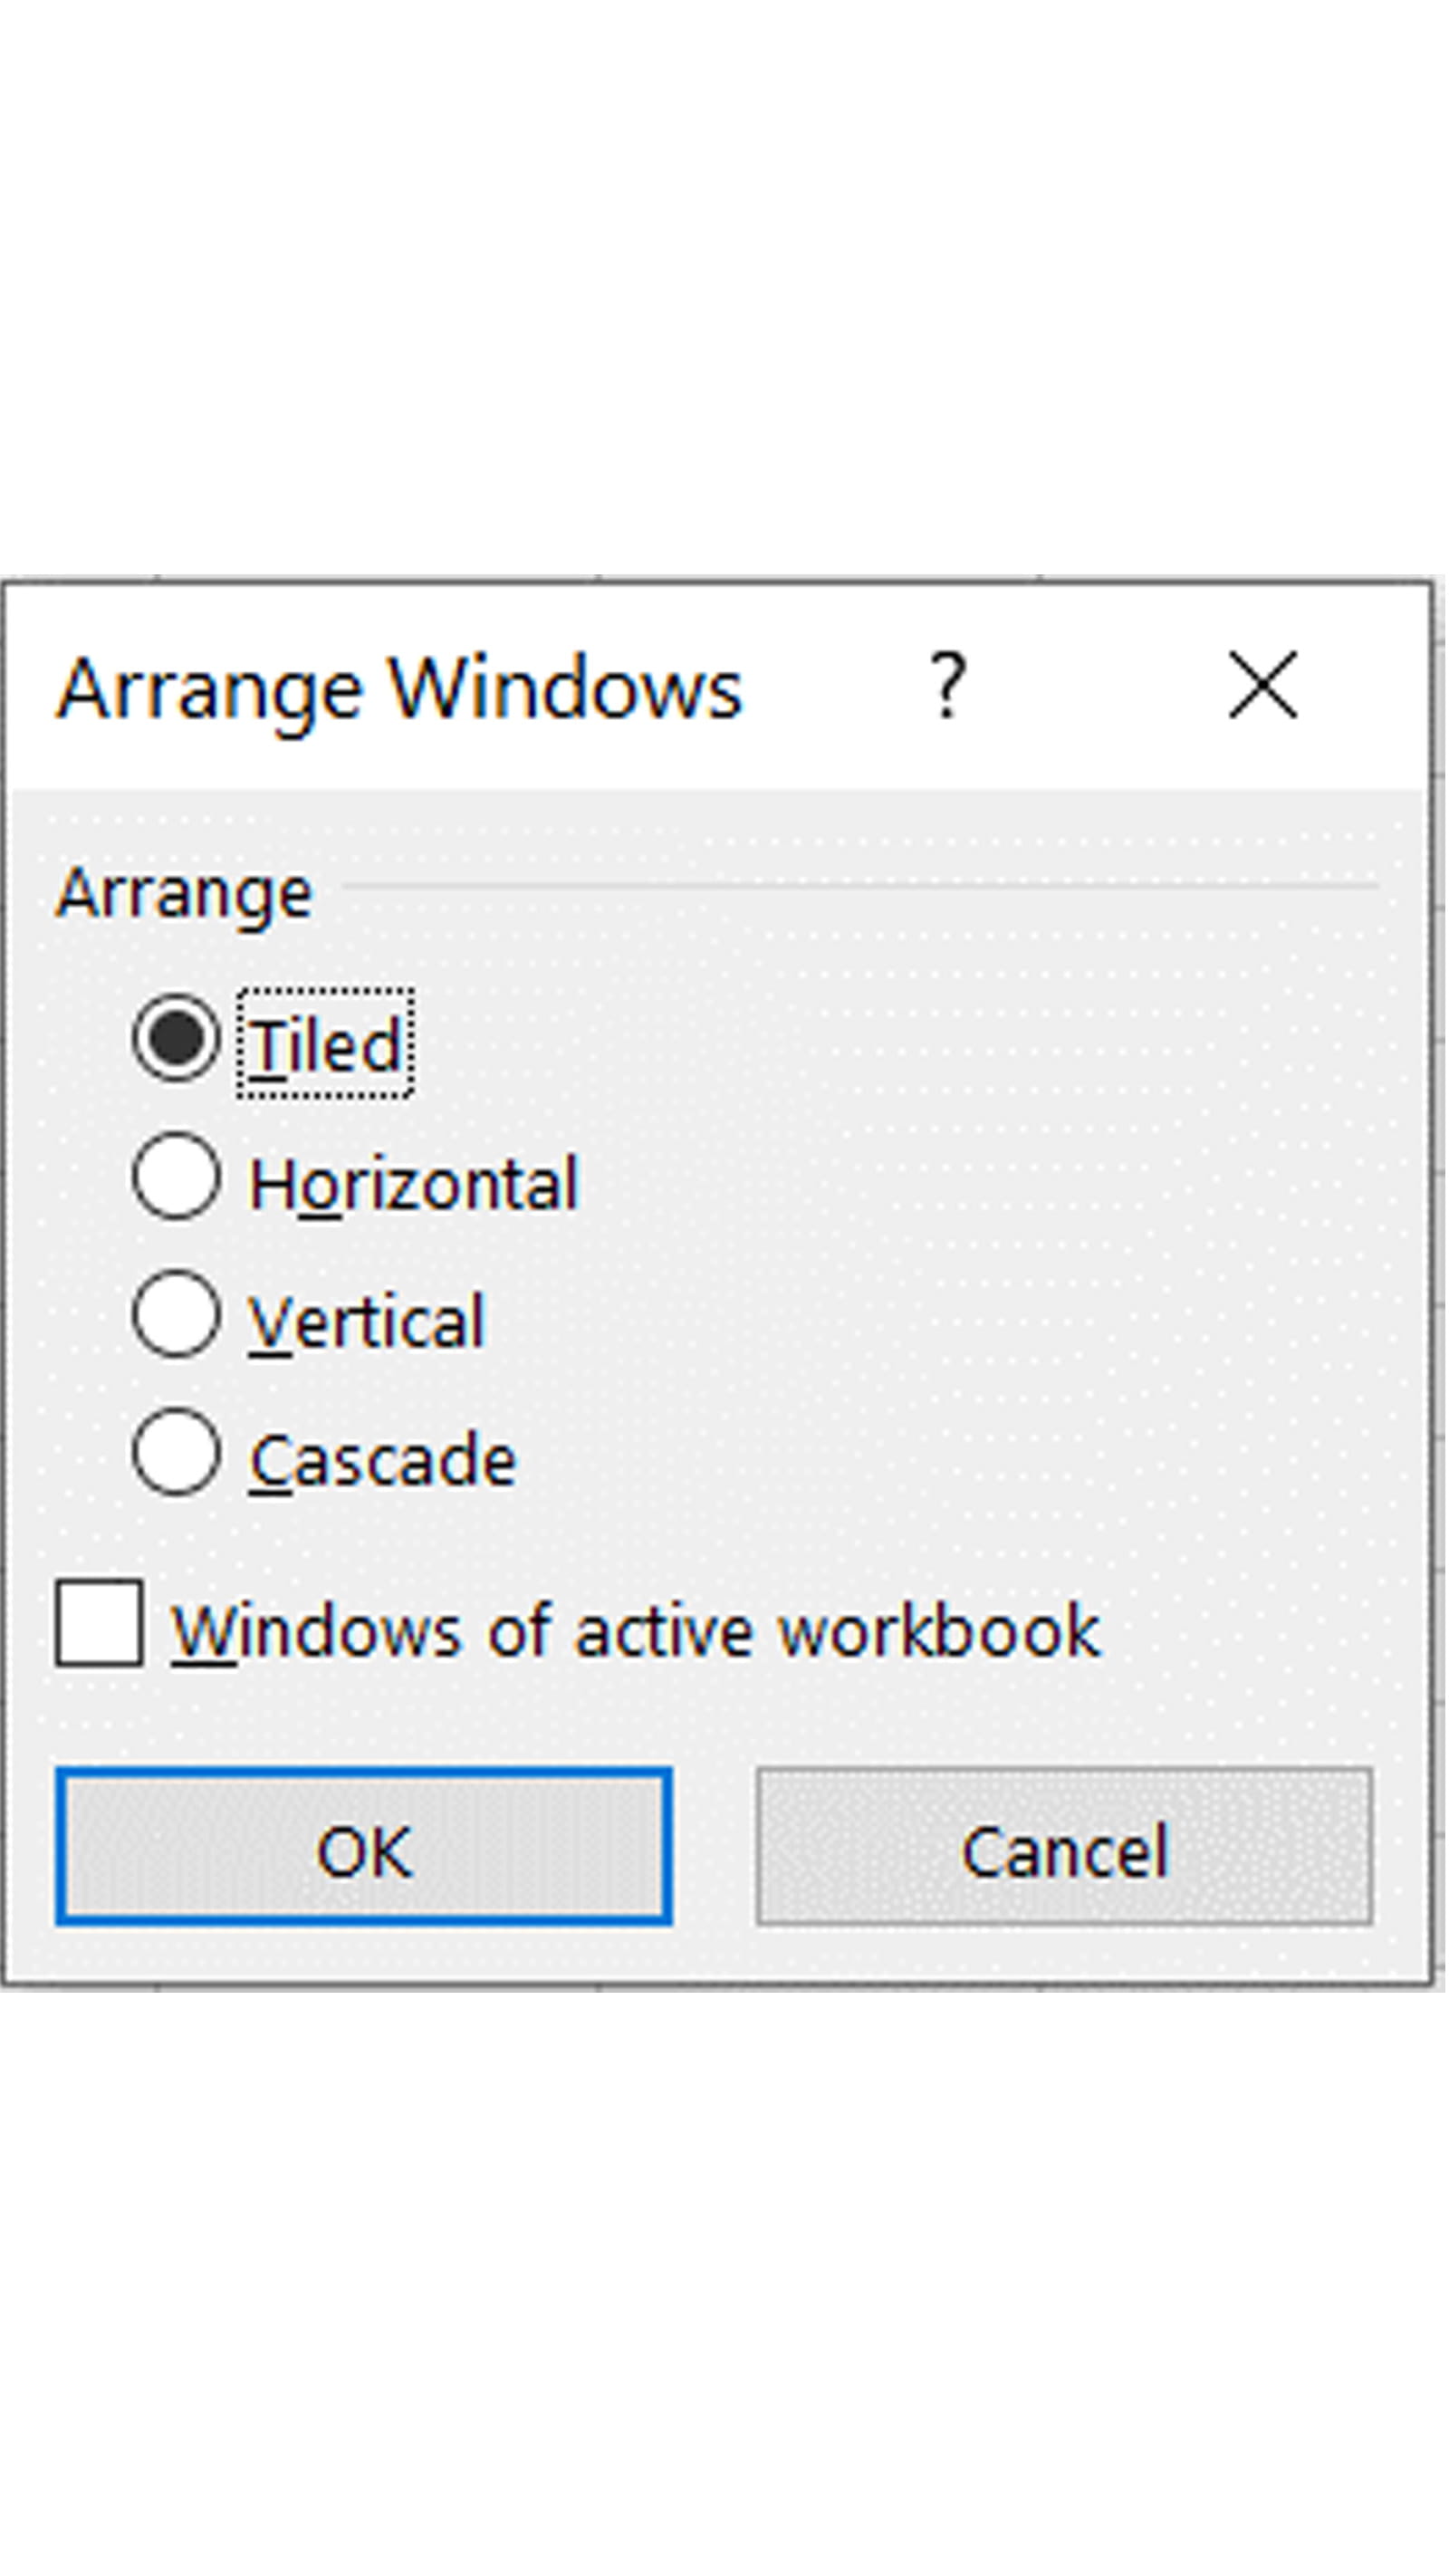This screenshot has height=2576, width=1449.
Task: Click the Vertical label text
Action: click(366, 1322)
